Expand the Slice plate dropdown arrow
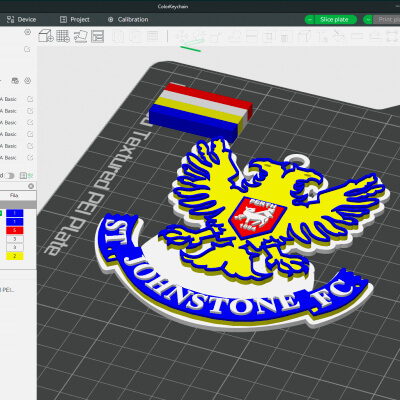This screenshot has height=400, width=400. 309,20
